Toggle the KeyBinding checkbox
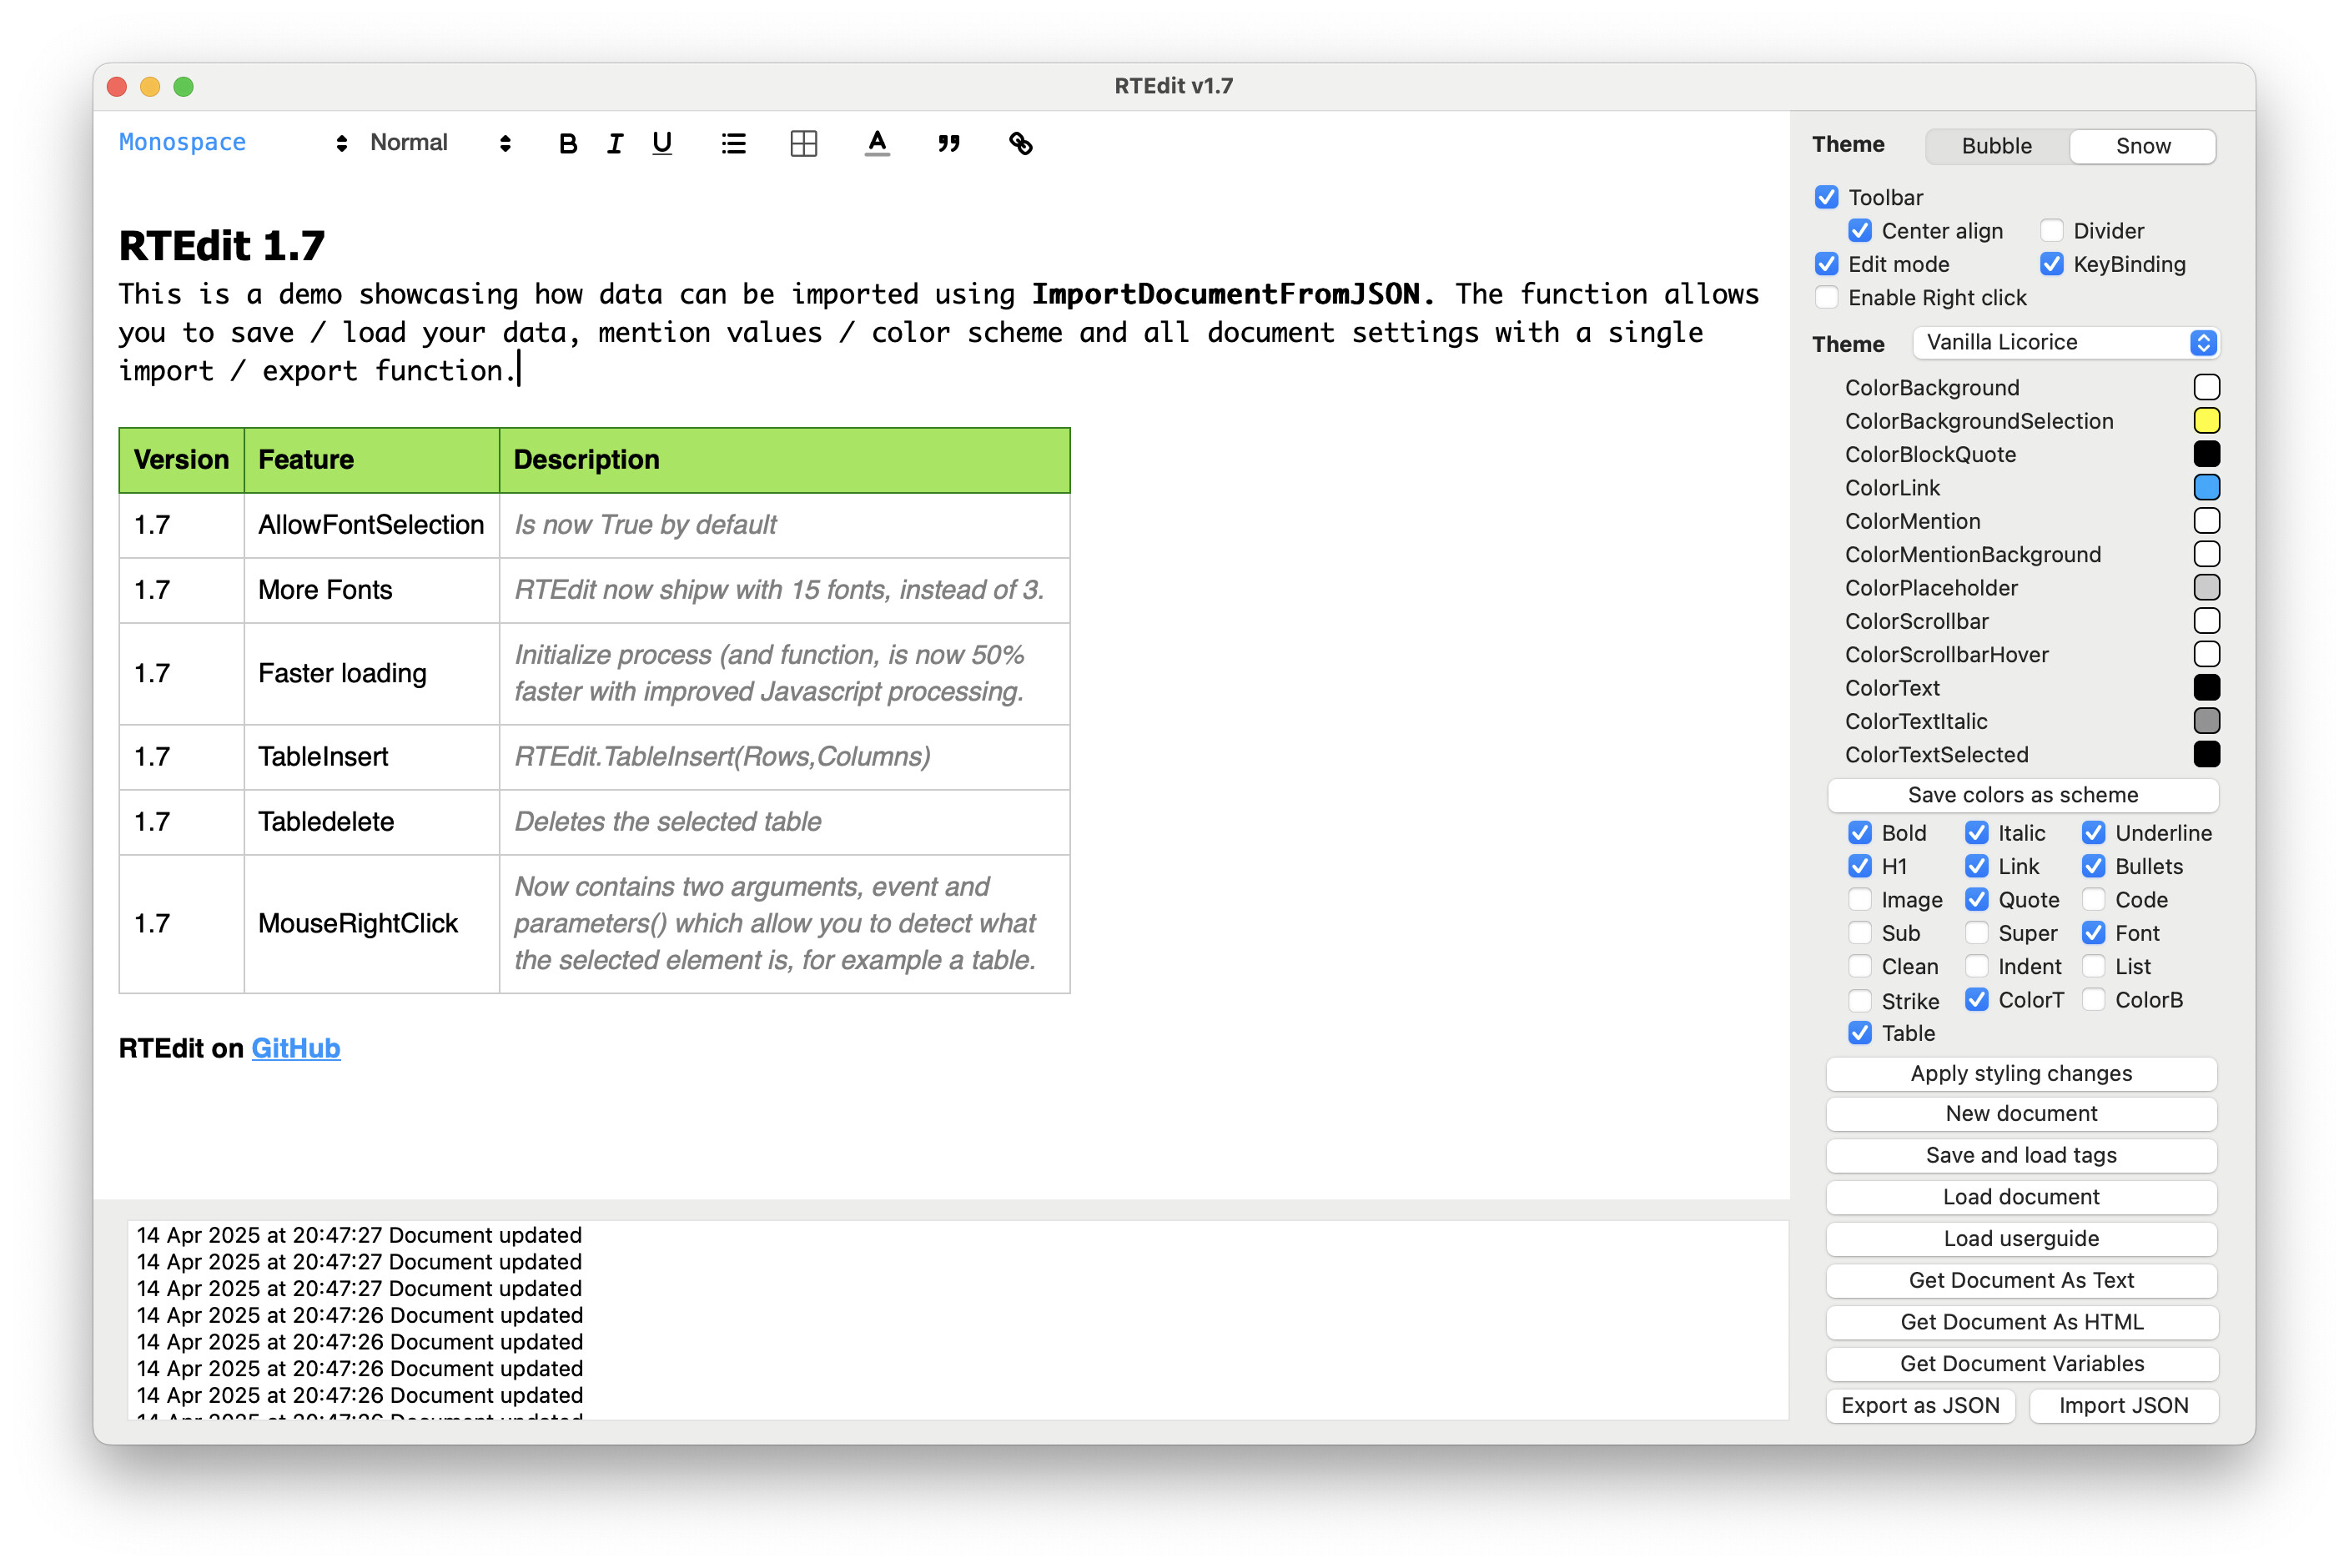2349x1568 pixels. tap(2052, 264)
